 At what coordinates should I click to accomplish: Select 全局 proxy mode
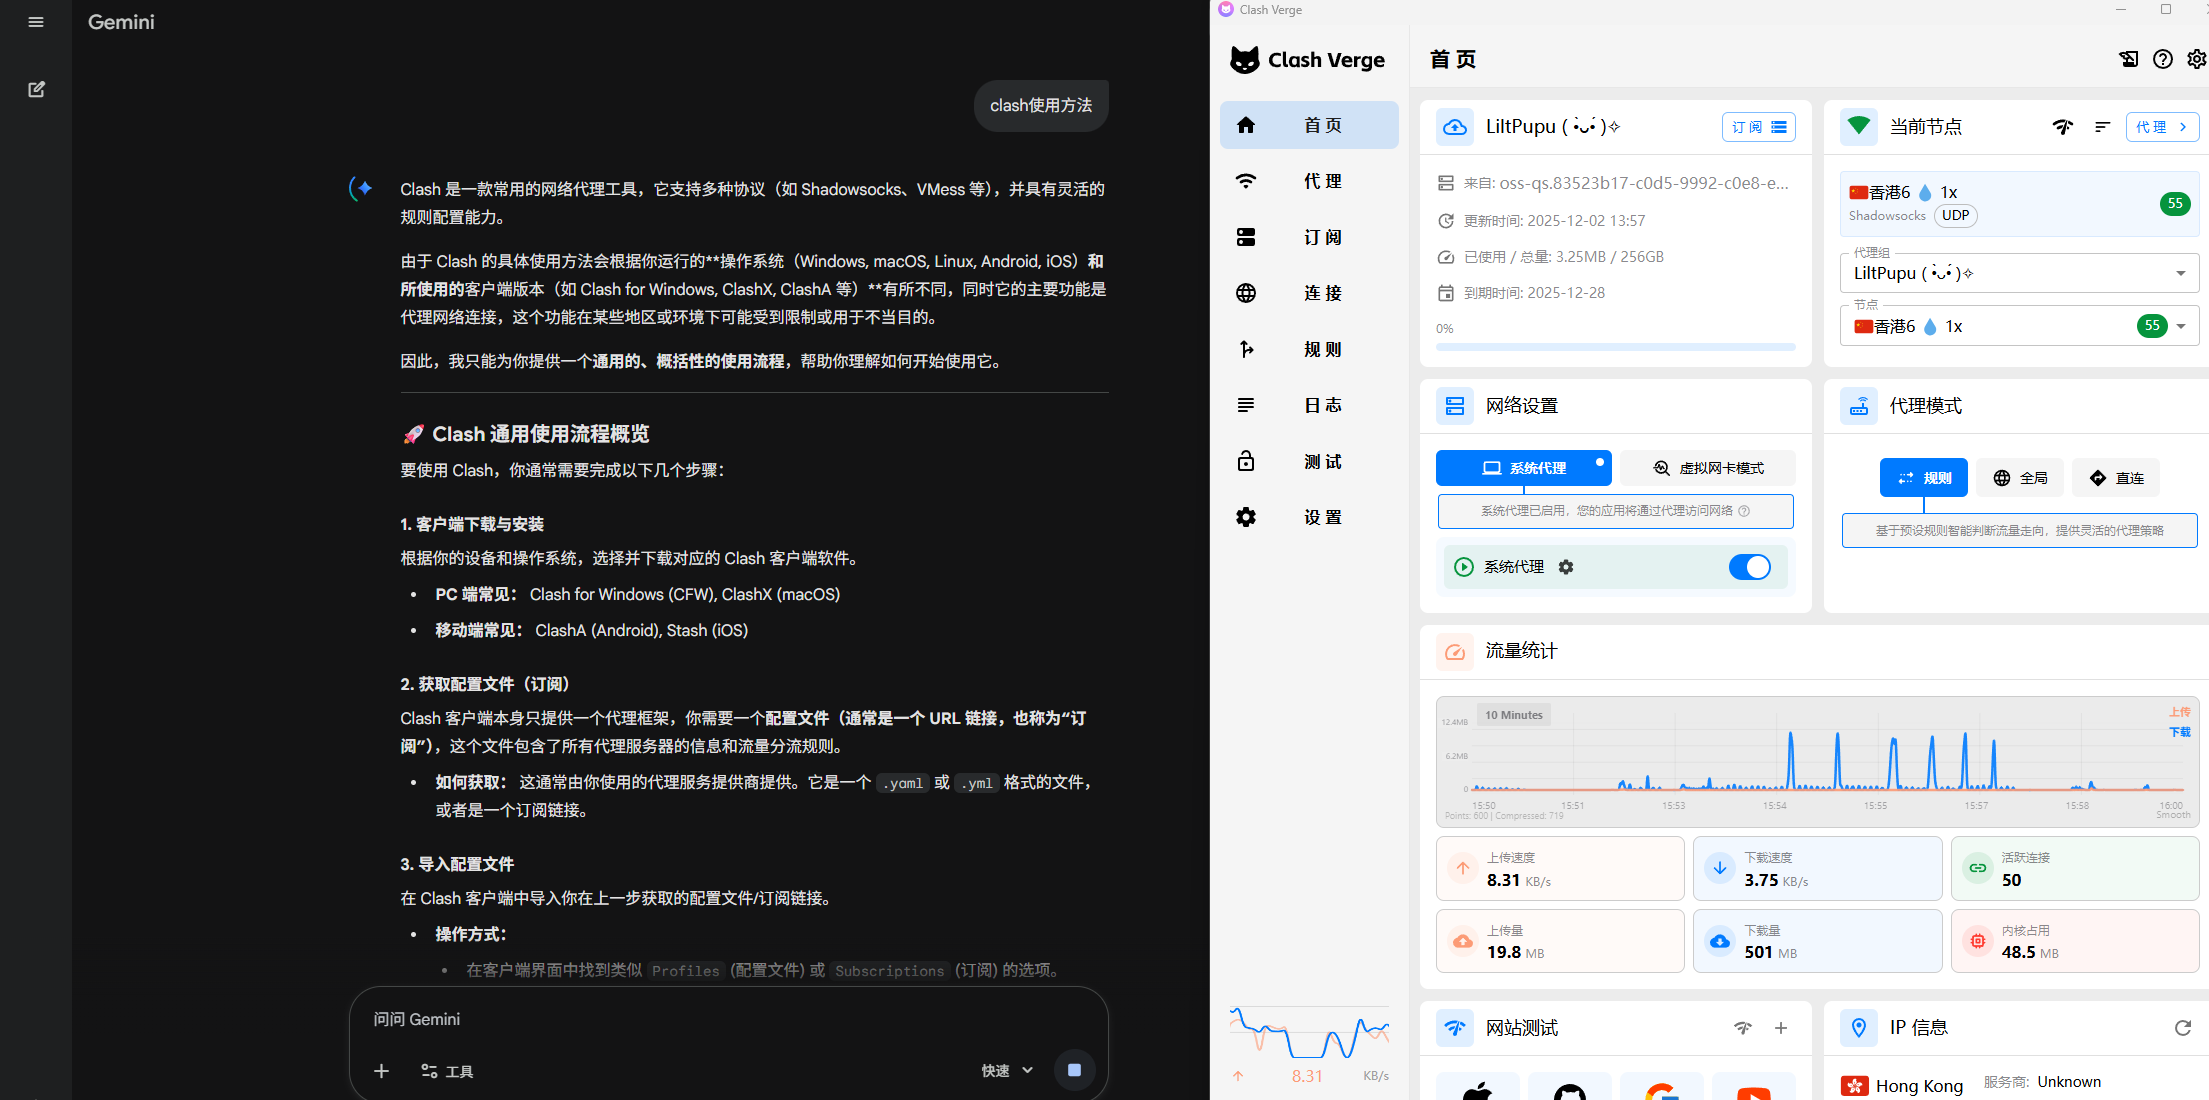tap(2020, 478)
